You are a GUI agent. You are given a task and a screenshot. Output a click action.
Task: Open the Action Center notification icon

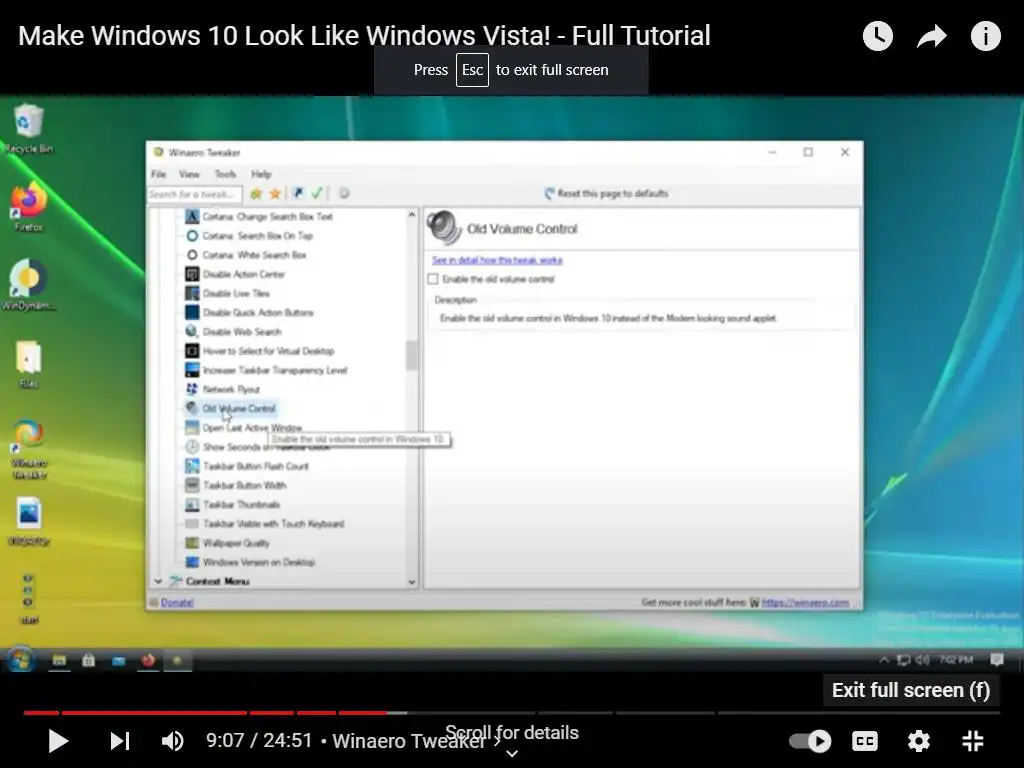pos(997,660)
